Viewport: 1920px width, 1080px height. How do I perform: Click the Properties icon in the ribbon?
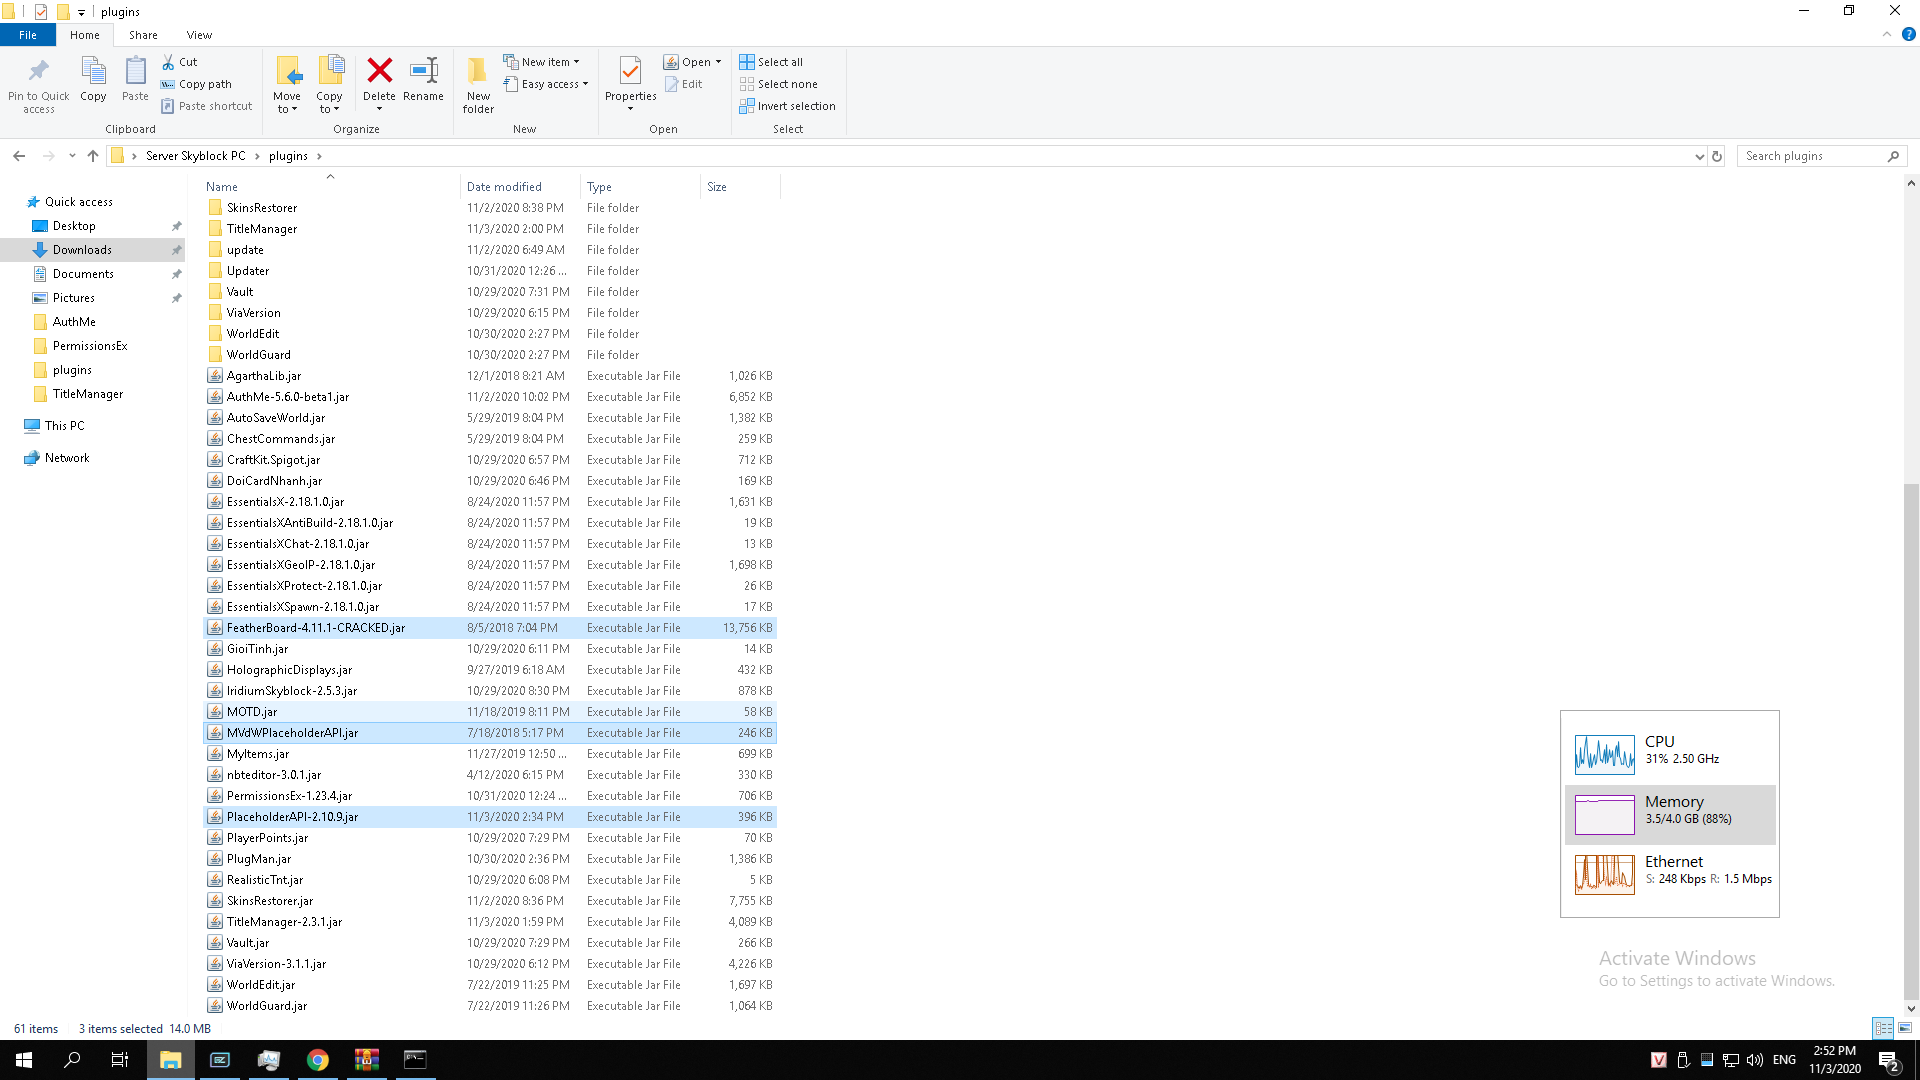pyautogui.click(x=630, y=72)
